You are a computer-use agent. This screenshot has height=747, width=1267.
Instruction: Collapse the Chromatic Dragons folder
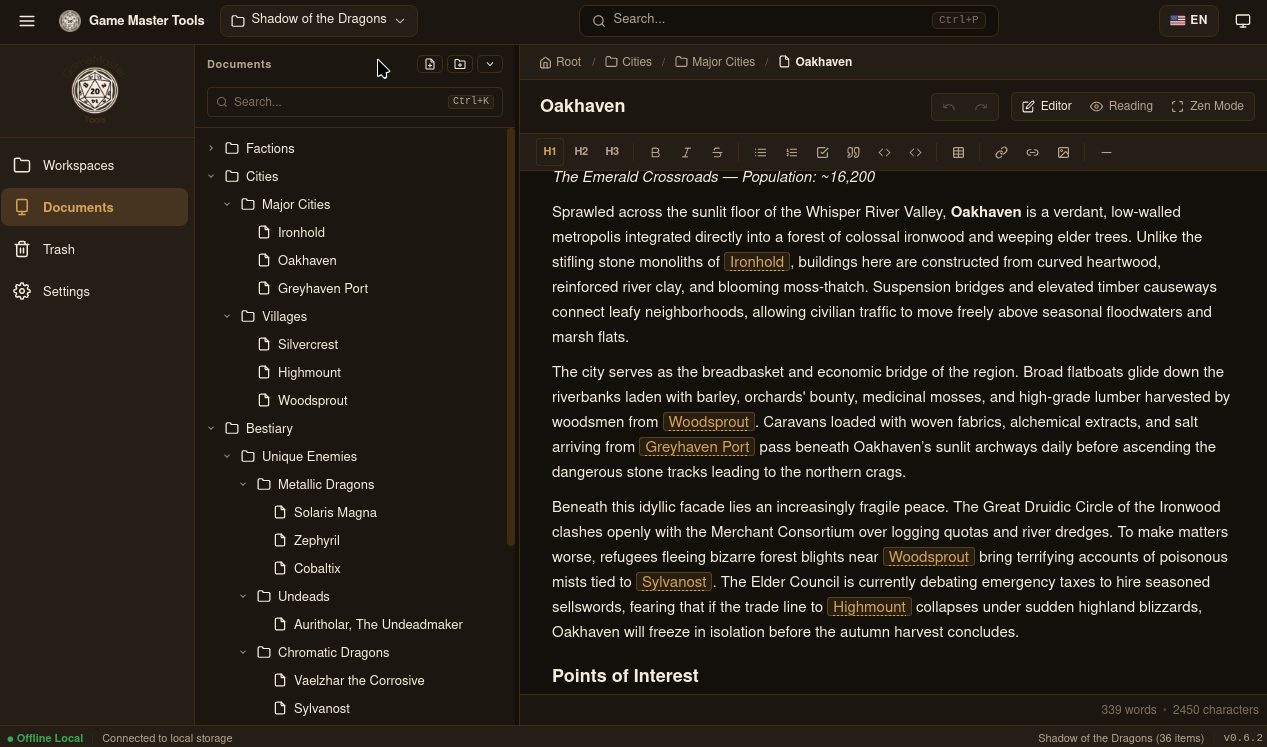(243, 652)
